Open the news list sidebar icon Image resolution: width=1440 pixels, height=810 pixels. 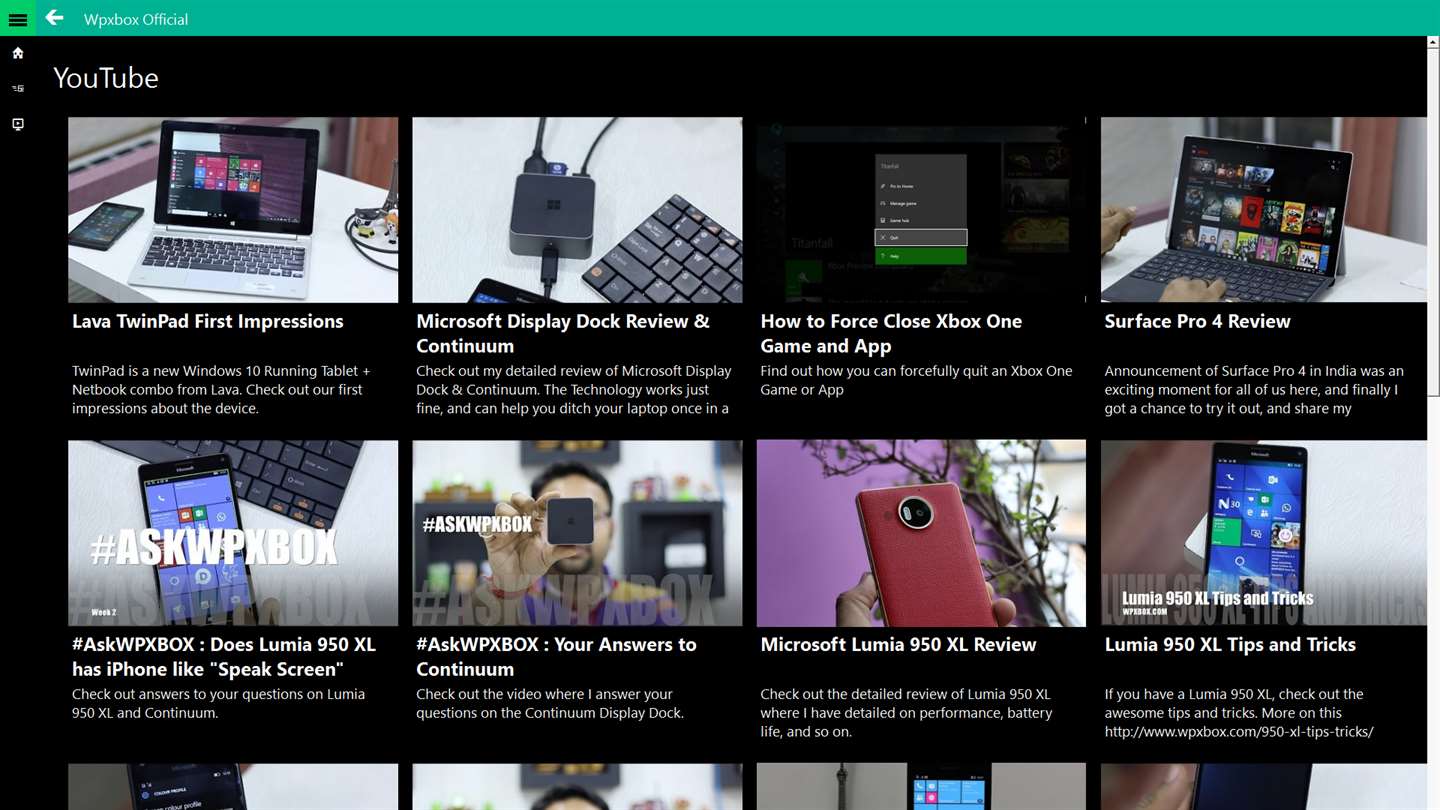[18, 89]
